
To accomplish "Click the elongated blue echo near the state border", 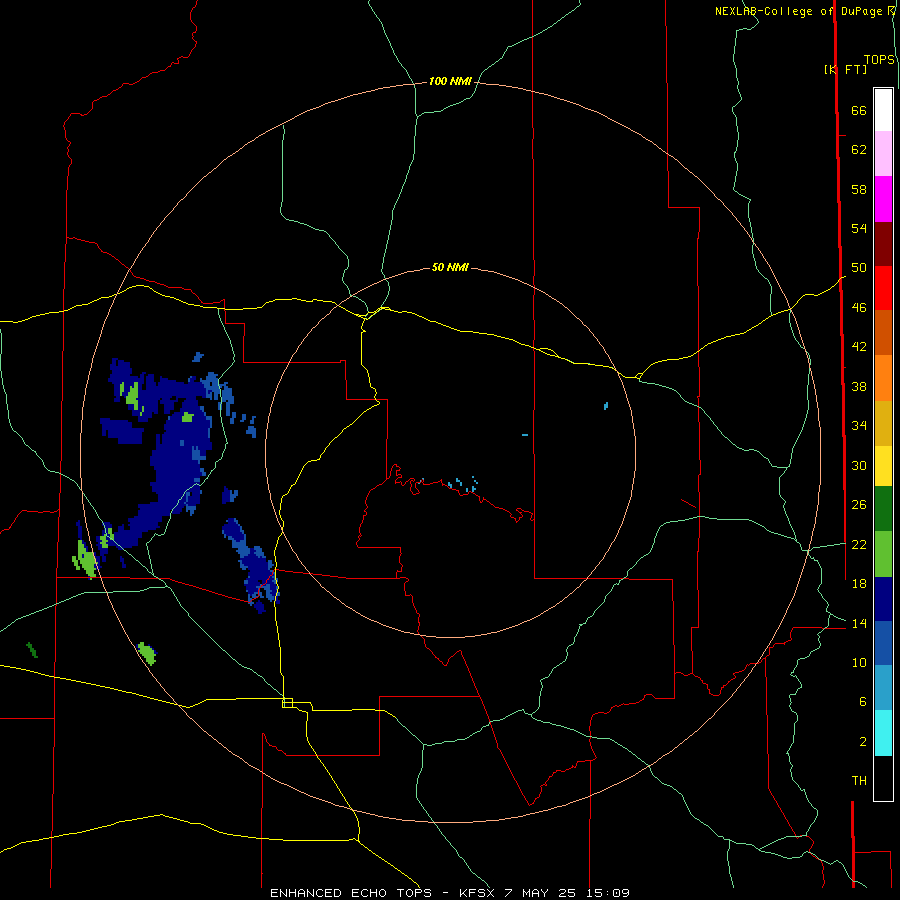I will (253, 565).
